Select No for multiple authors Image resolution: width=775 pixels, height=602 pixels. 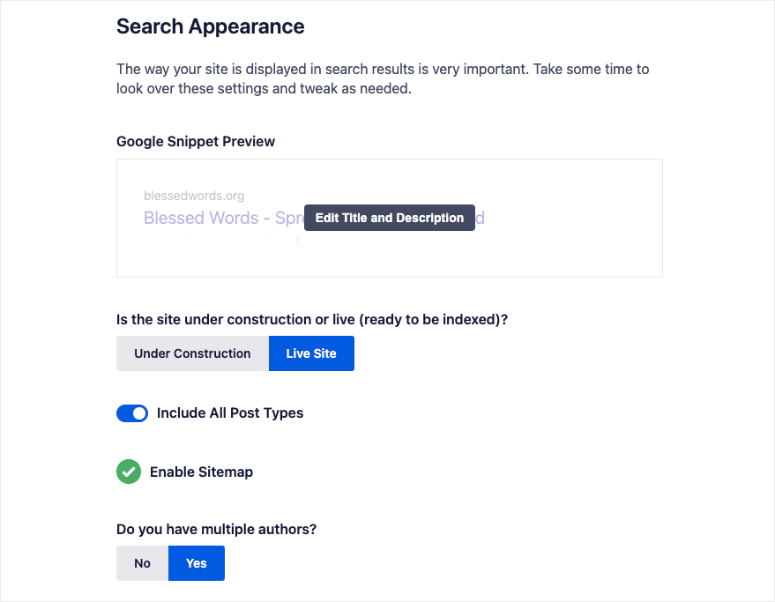pos(142,563)
